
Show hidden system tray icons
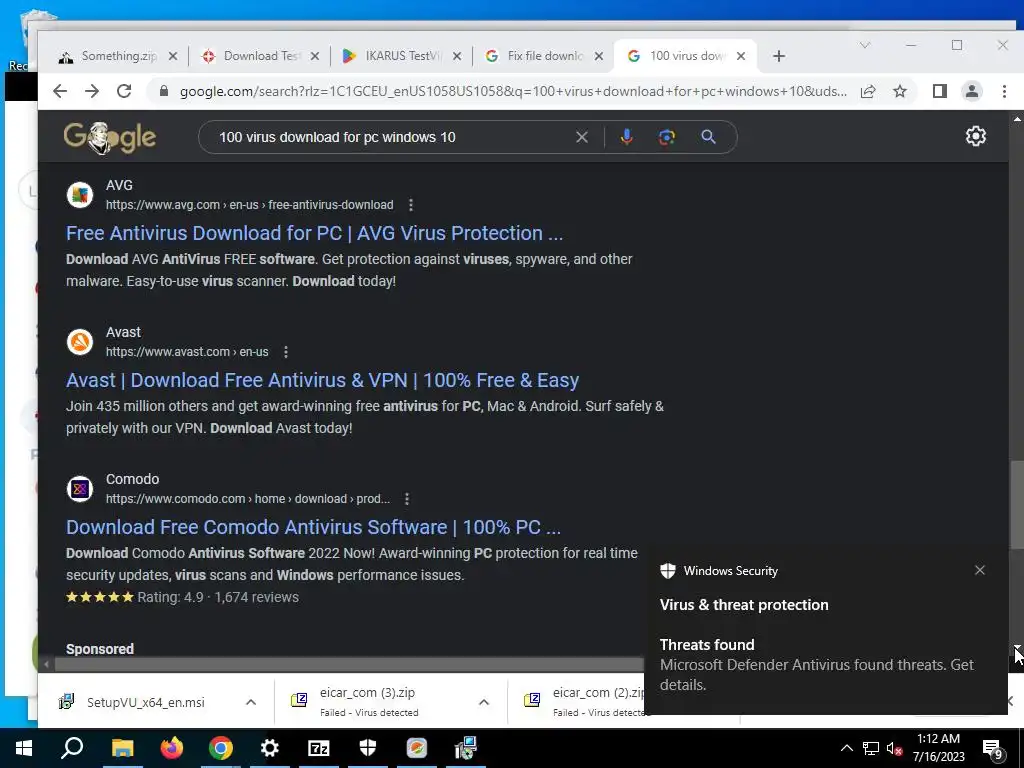(x=846, y=748)
